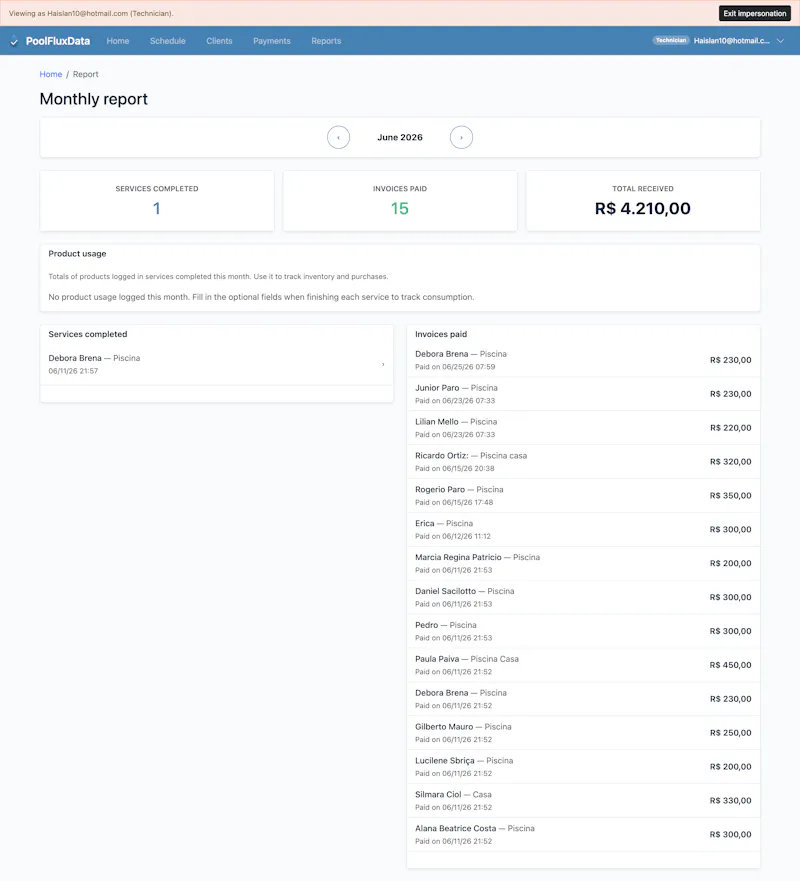Screen dimensions: 800x881
Task: Click the Invoices Paid count 15
Action: coord(400,208)
